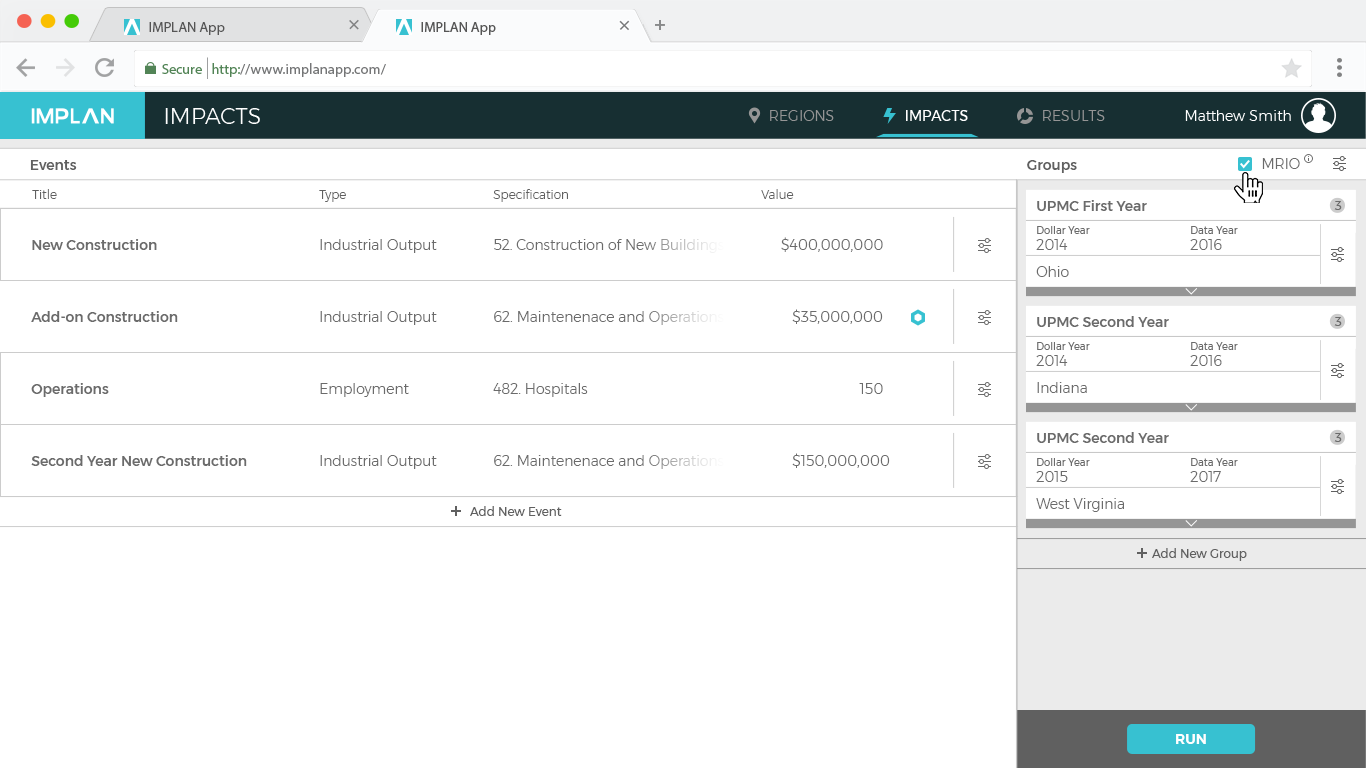The width and height of the screenshot is (1366, 768).
Task: Click the count badge on West Virginia group
Action: pyautogui.click(x=1337, y=438)
